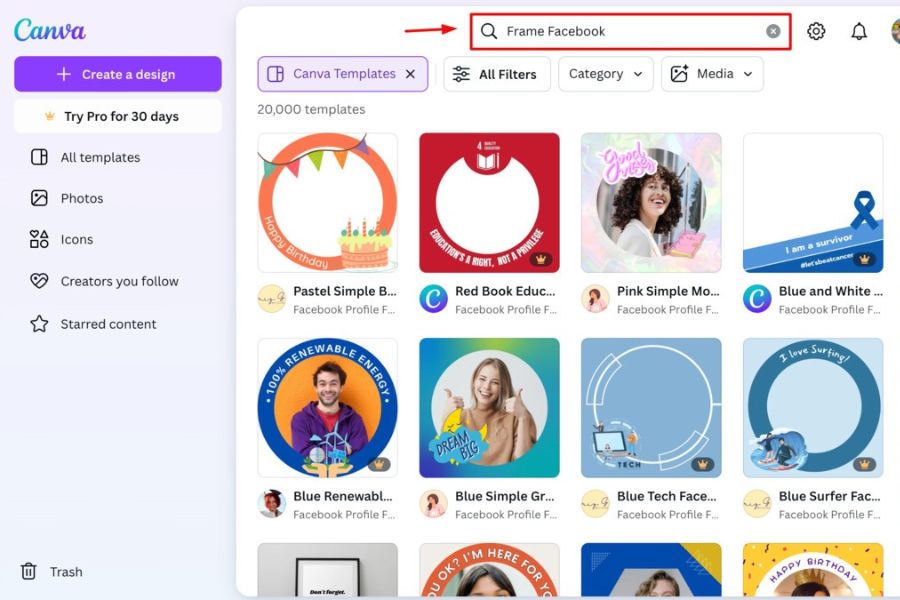
Task: Open the Canva home logo
Action: click(50, 30)
